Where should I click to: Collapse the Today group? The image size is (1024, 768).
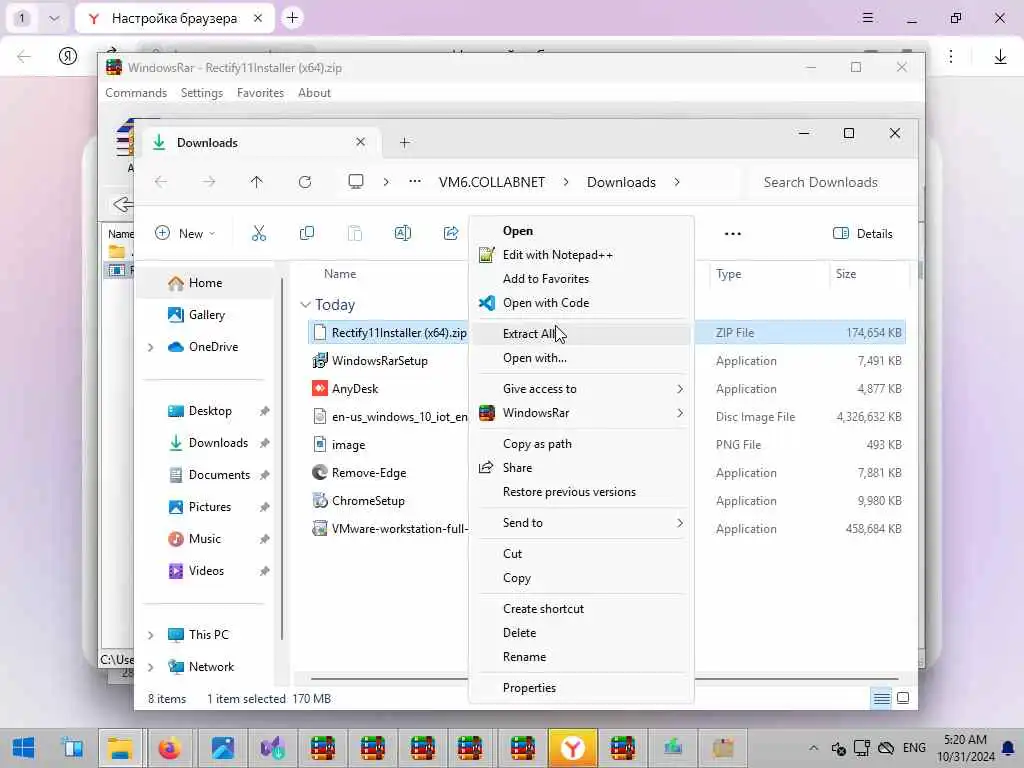305,305
